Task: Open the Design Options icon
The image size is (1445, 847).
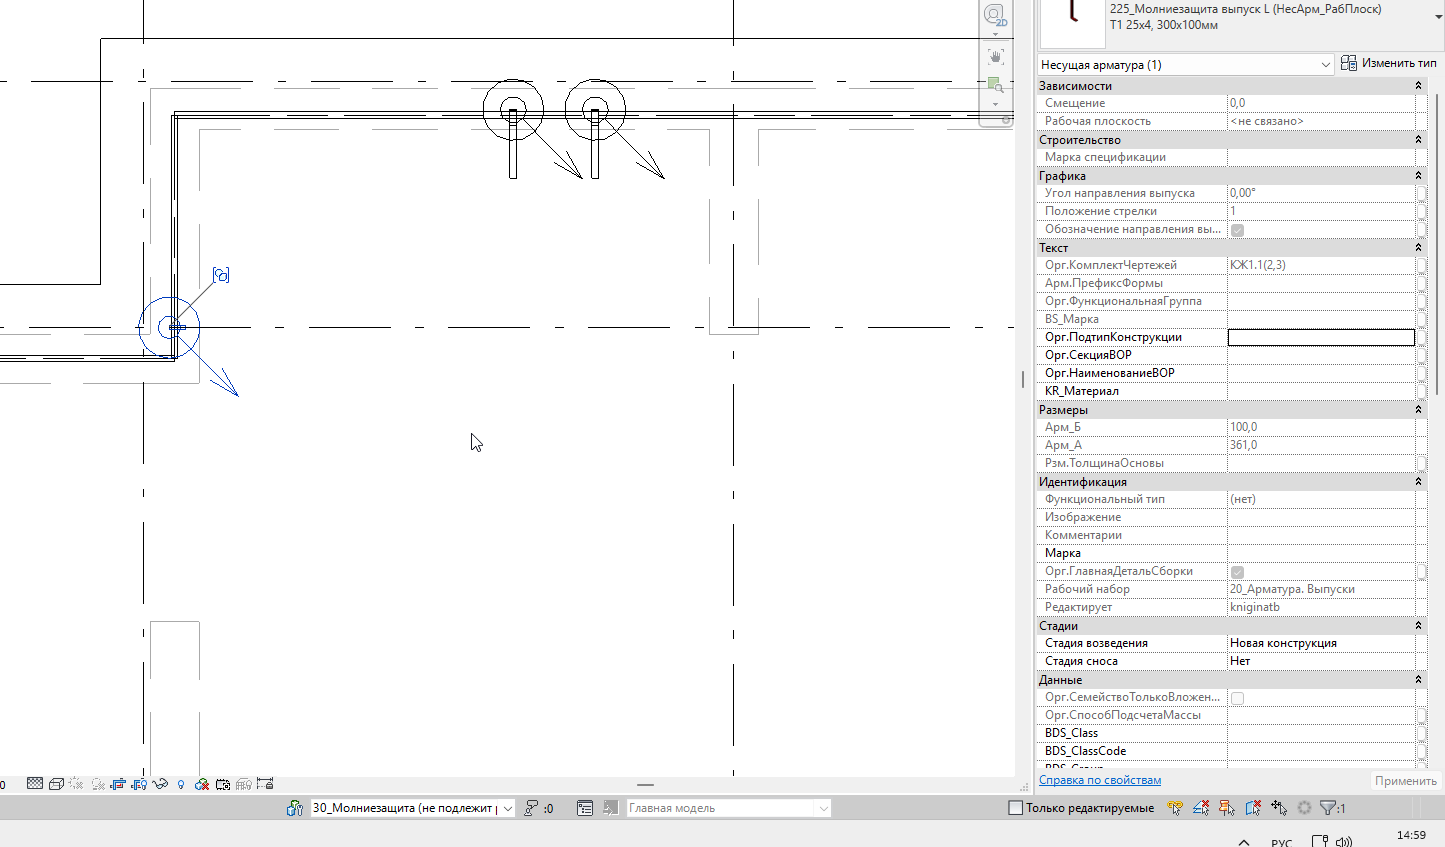Action: tap(585, 808)
